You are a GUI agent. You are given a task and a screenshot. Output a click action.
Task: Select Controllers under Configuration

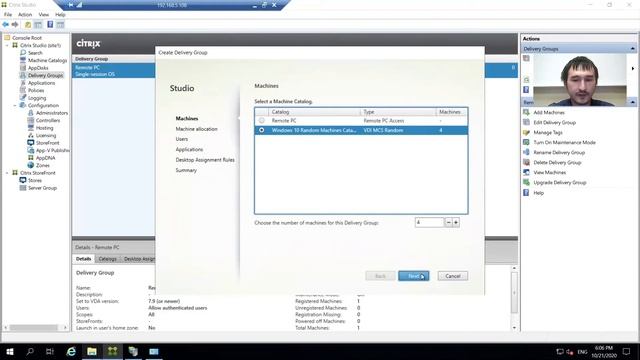[x=48, y=120]
